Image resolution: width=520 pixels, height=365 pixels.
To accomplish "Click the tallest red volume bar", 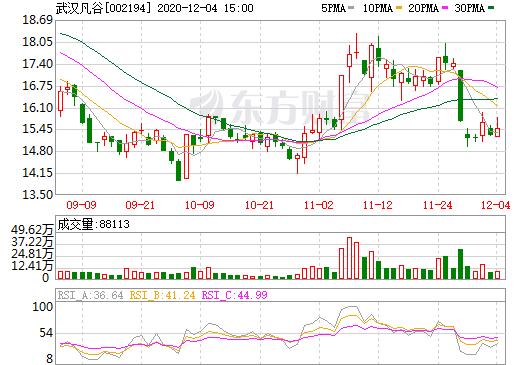I will point(349,258).
